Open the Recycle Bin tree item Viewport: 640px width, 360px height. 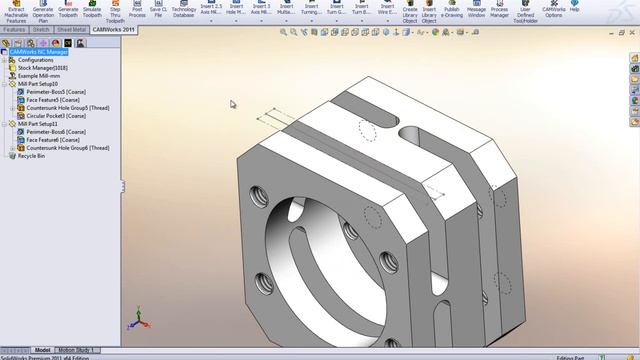click(x=31, y=156)
